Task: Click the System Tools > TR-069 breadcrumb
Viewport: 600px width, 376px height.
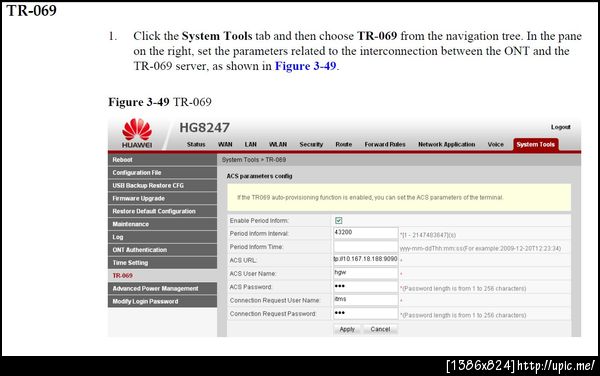Action: 254,160
